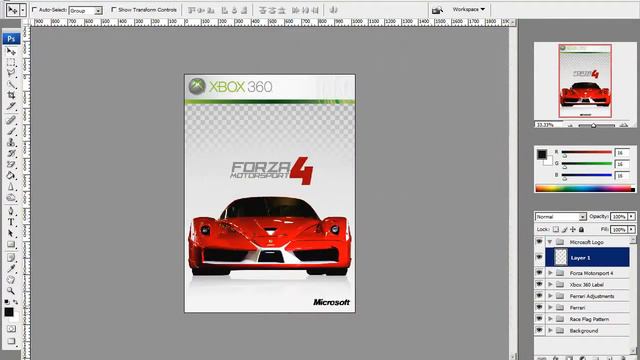Screen dimensions: 640x360
Task: Select the Magic Wand tool
Action: pyautogui.click(x=11, y=84)
